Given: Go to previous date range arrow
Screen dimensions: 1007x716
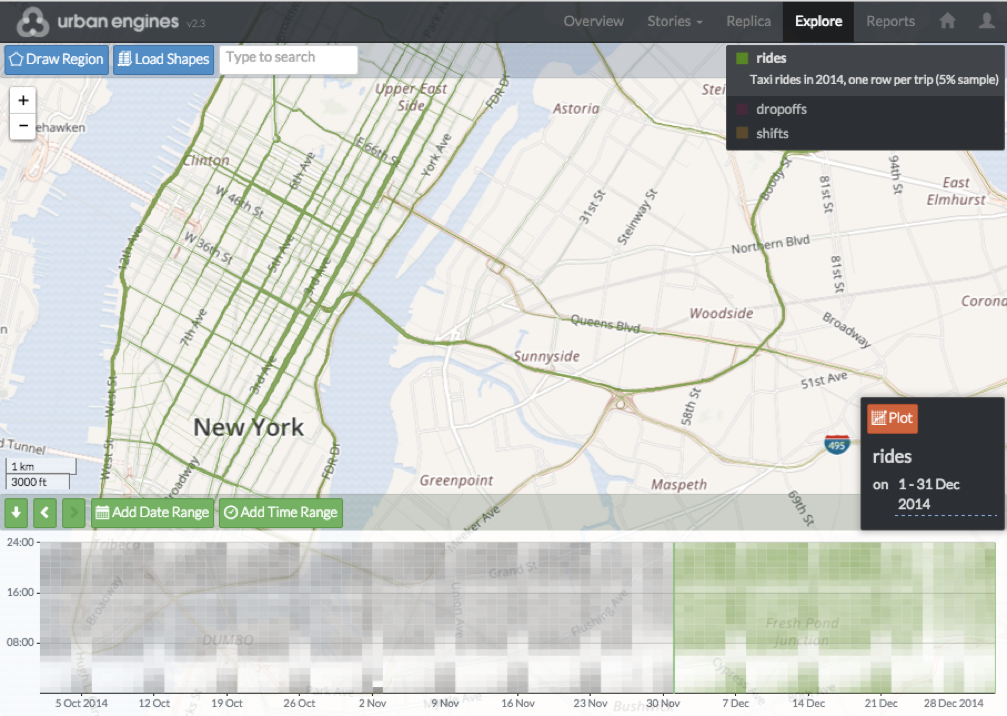Looking at the screenshot, I should point(45,513).
